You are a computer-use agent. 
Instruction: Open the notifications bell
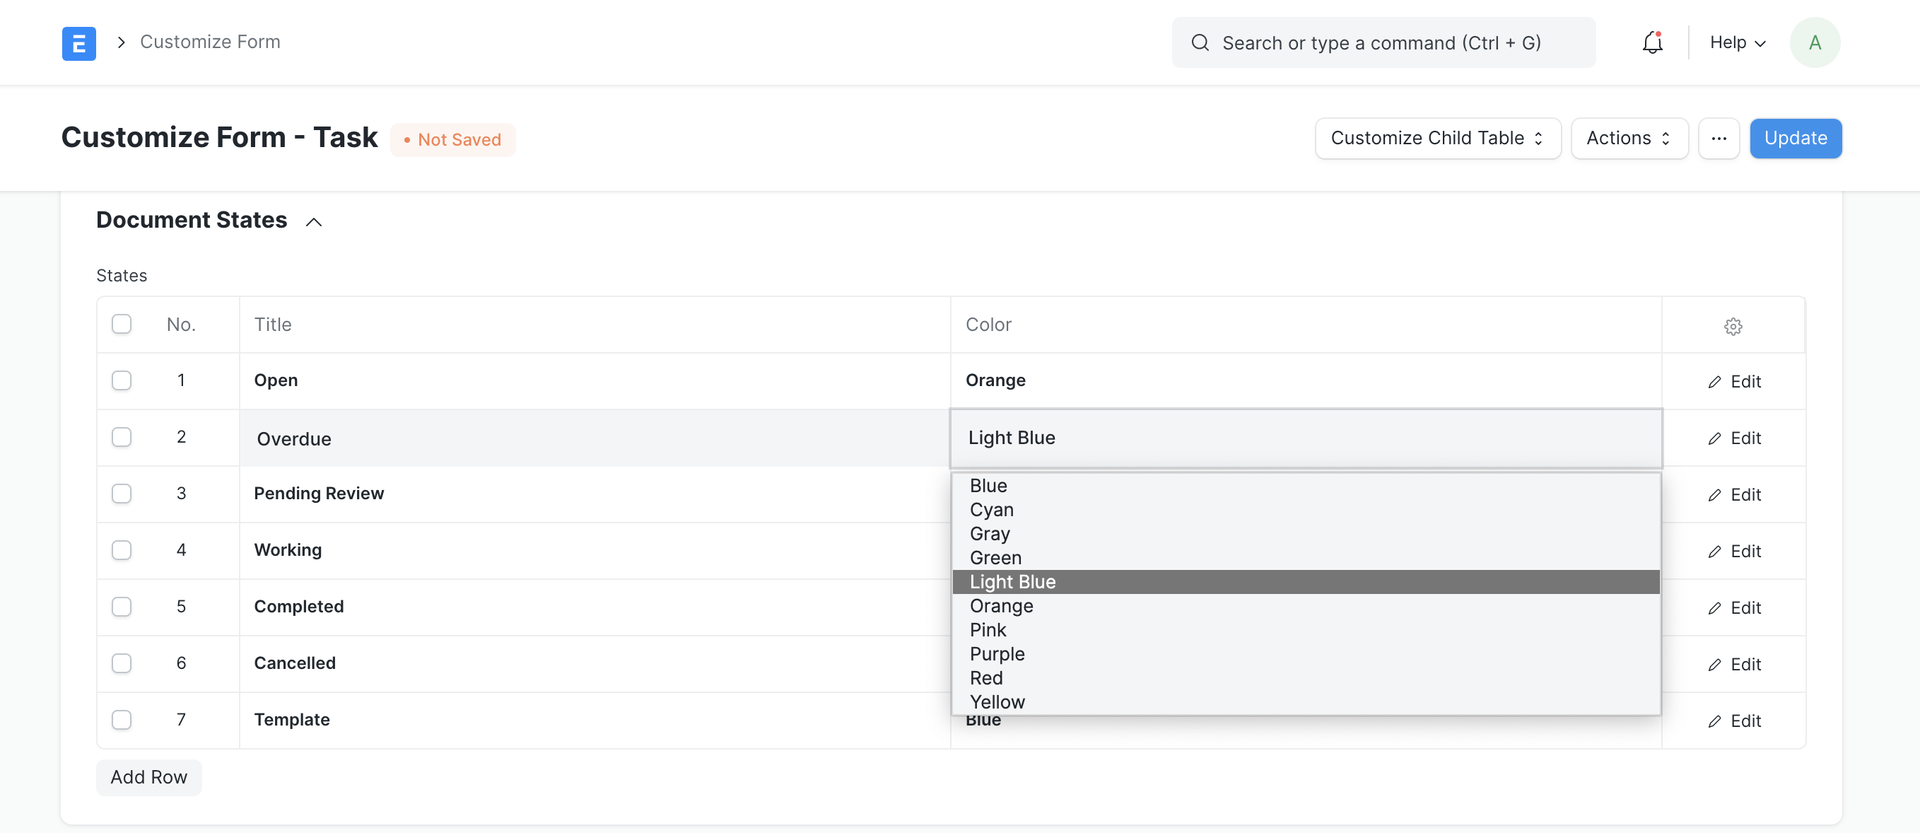(x=1652, y=43)
